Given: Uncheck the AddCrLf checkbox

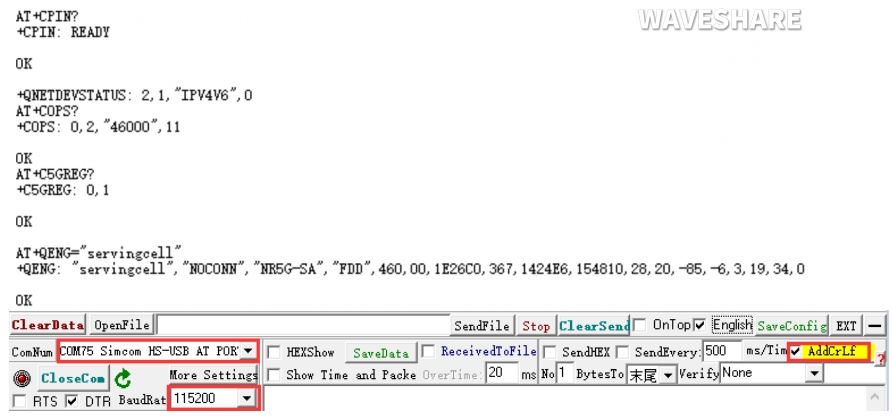Looking at the screenshot, I should click(796, 352).
